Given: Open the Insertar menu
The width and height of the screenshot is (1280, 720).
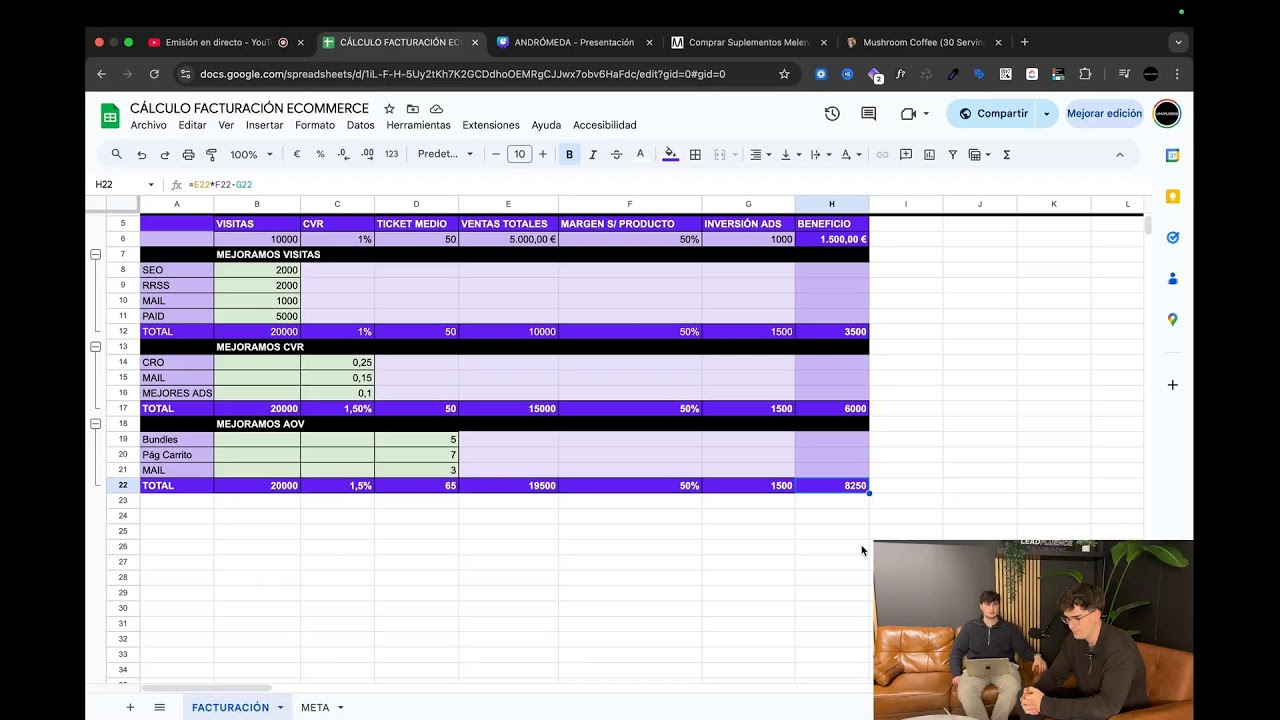Looking at the screenshot, I should point(265,125).
